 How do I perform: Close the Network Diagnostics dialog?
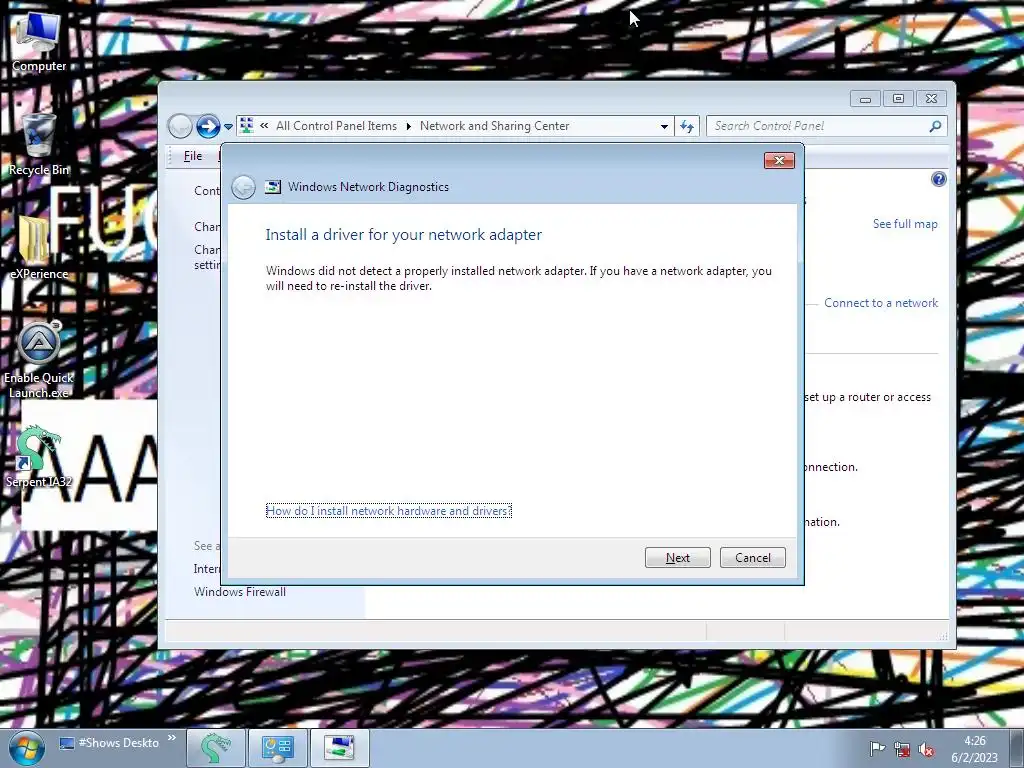coord(779,161)
